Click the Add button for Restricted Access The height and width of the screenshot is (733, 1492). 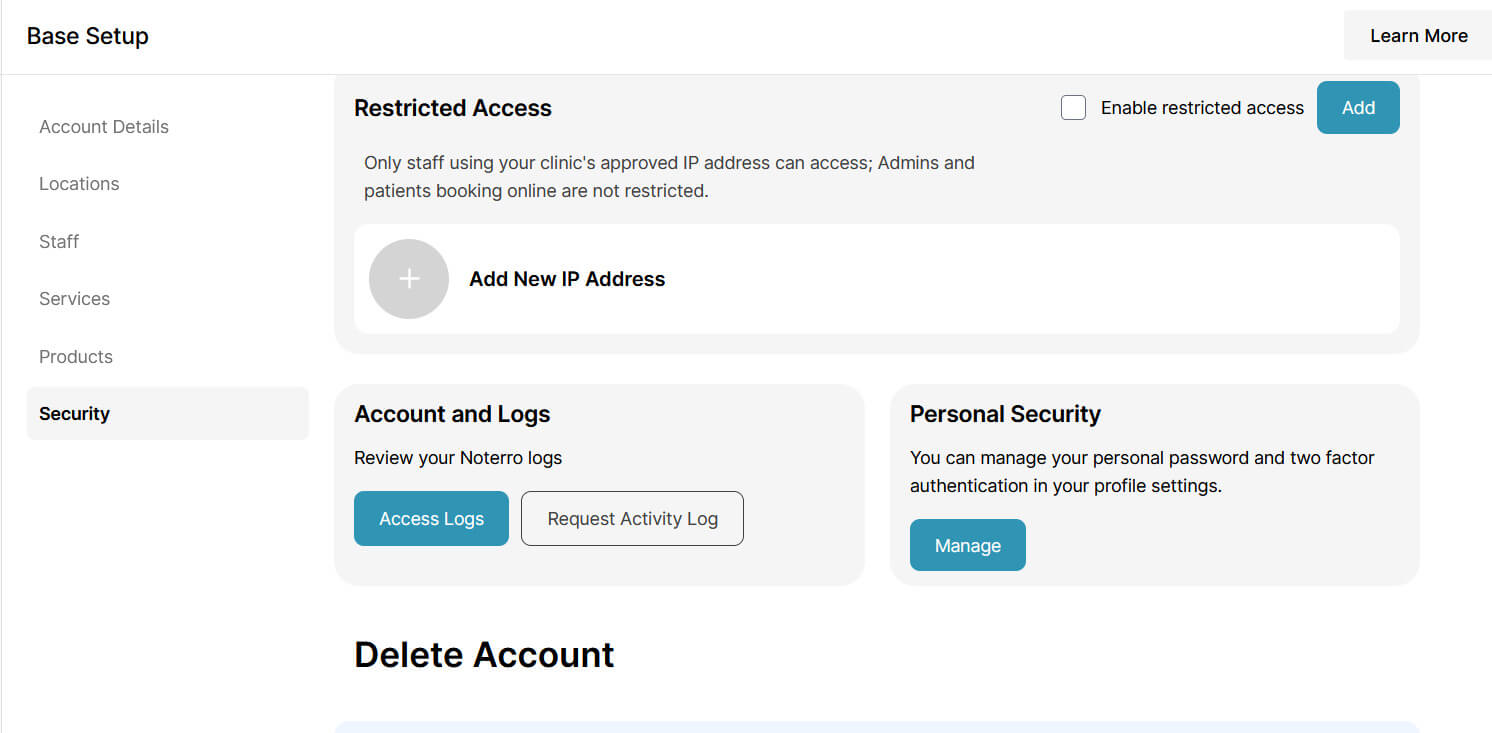pos(1357,107)
